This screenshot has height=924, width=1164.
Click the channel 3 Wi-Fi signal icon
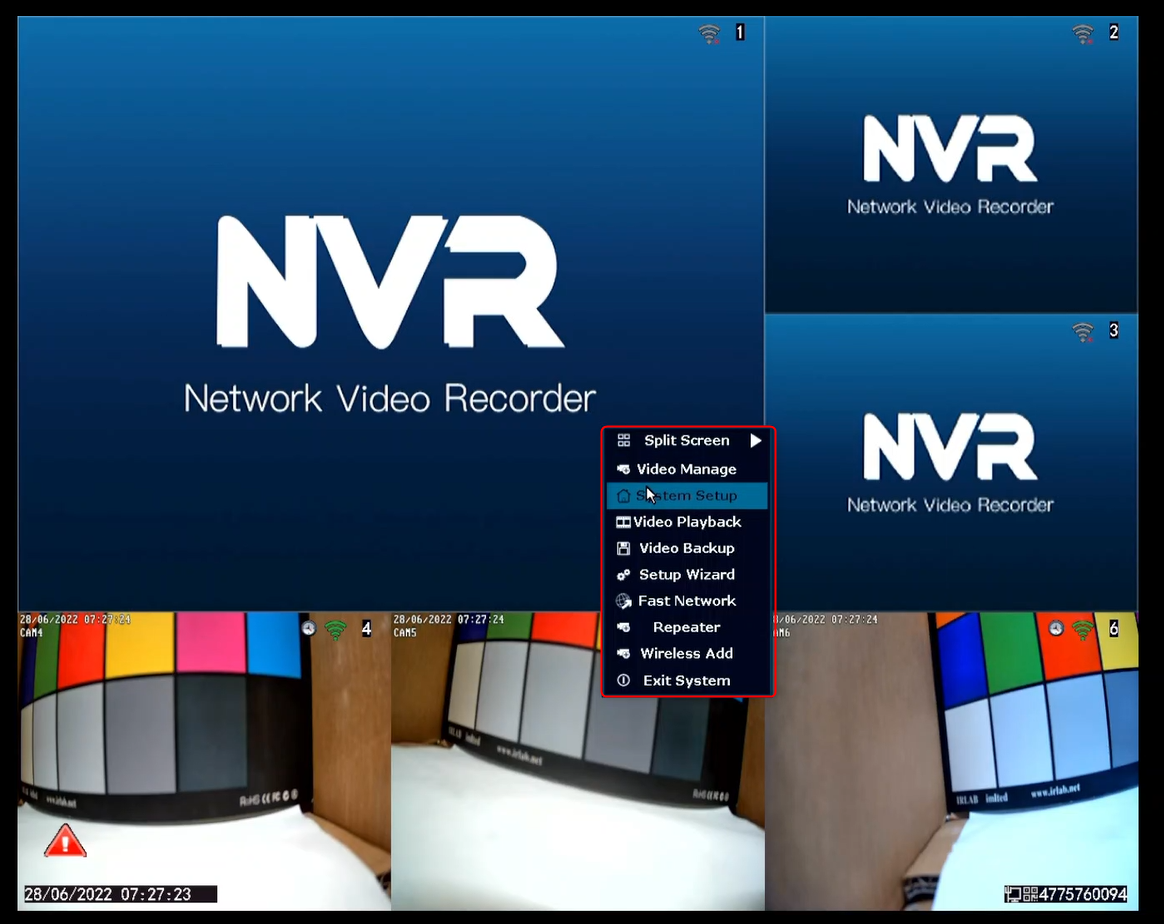coord(1083,332)
